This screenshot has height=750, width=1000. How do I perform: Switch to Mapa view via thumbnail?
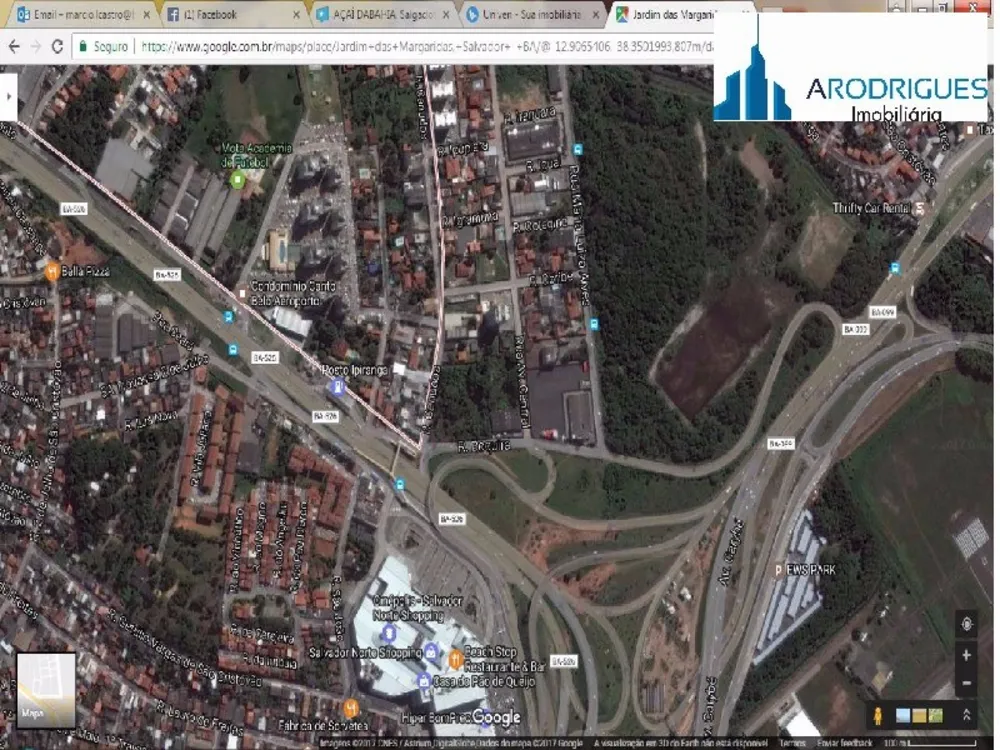46,690
